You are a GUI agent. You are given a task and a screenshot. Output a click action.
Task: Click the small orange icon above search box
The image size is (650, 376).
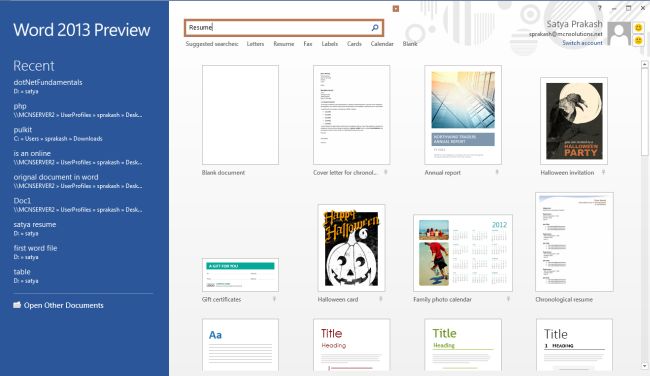[396, 9]
